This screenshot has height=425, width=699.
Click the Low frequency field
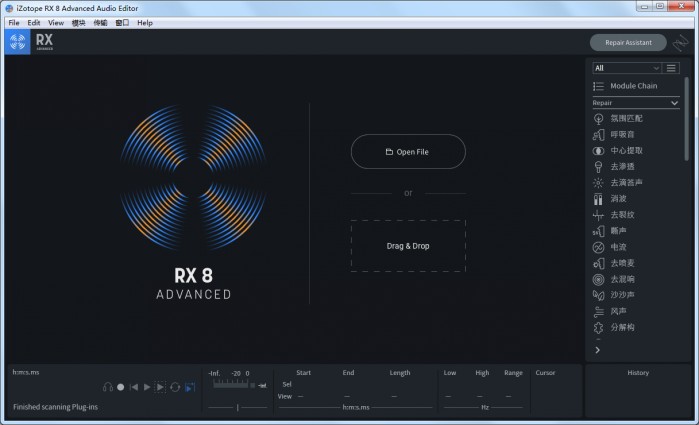click(448, 396)
